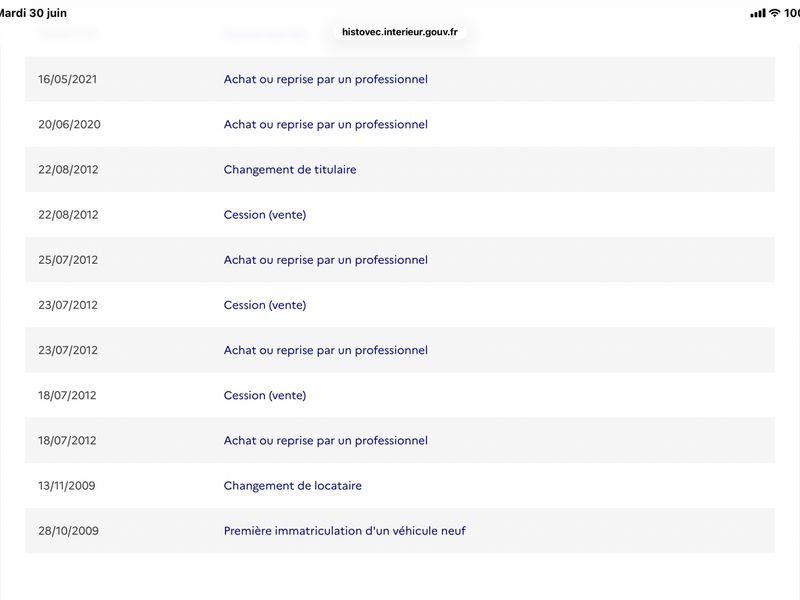Click the date 25/07/2012
The image size is (800, 600).
coord(68,260)
